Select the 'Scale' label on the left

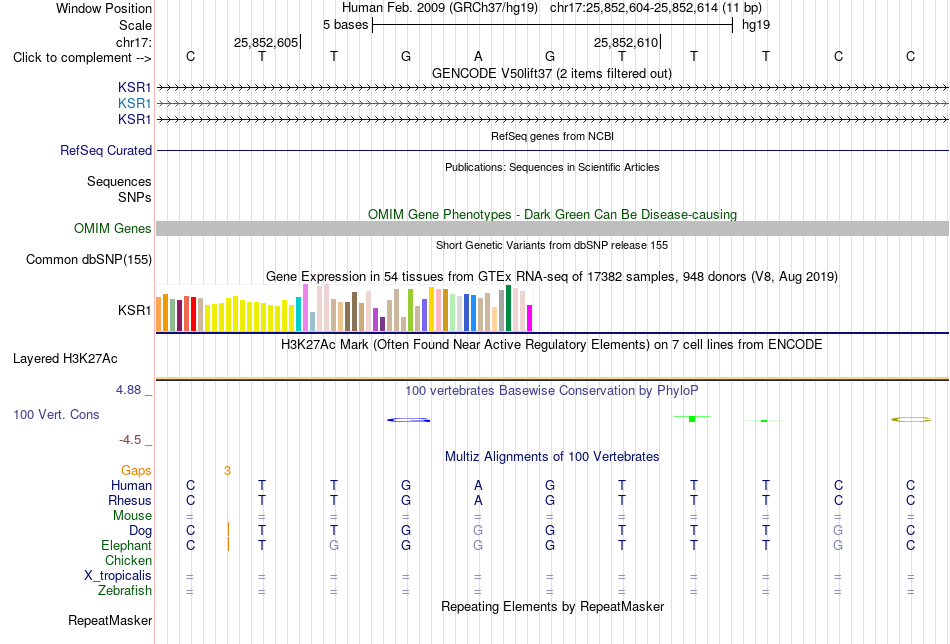135,25
